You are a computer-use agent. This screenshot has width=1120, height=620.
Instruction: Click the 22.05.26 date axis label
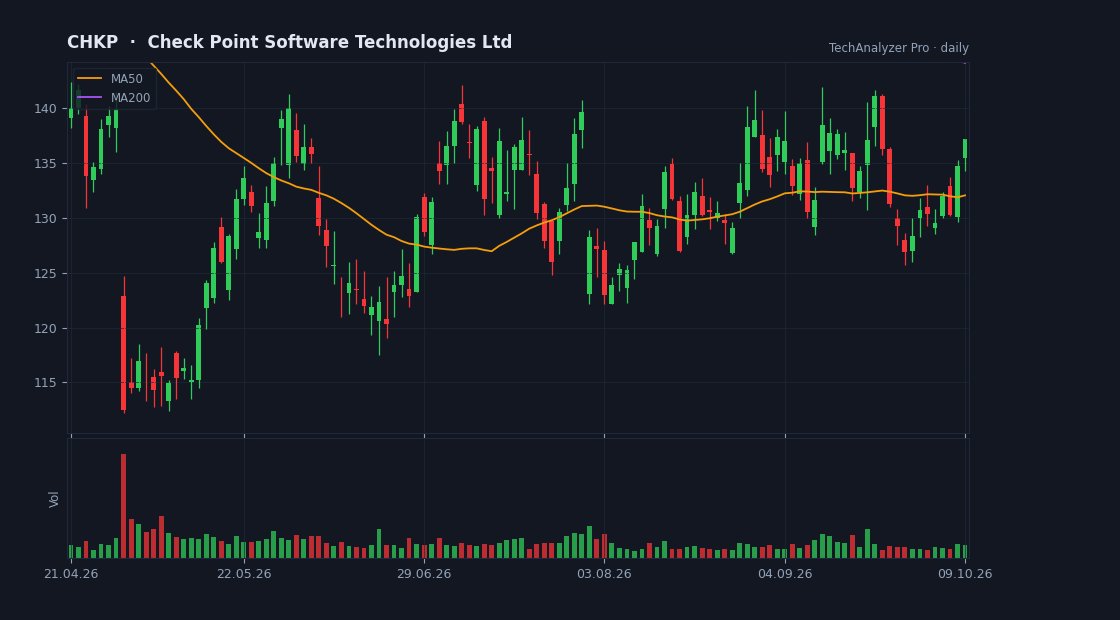pyautogui.click(x=244, y=574)
